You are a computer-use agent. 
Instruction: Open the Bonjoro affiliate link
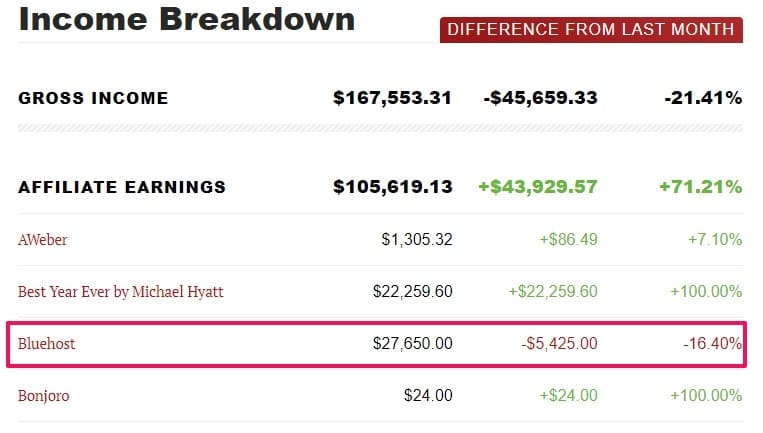(x=43, y=396)
